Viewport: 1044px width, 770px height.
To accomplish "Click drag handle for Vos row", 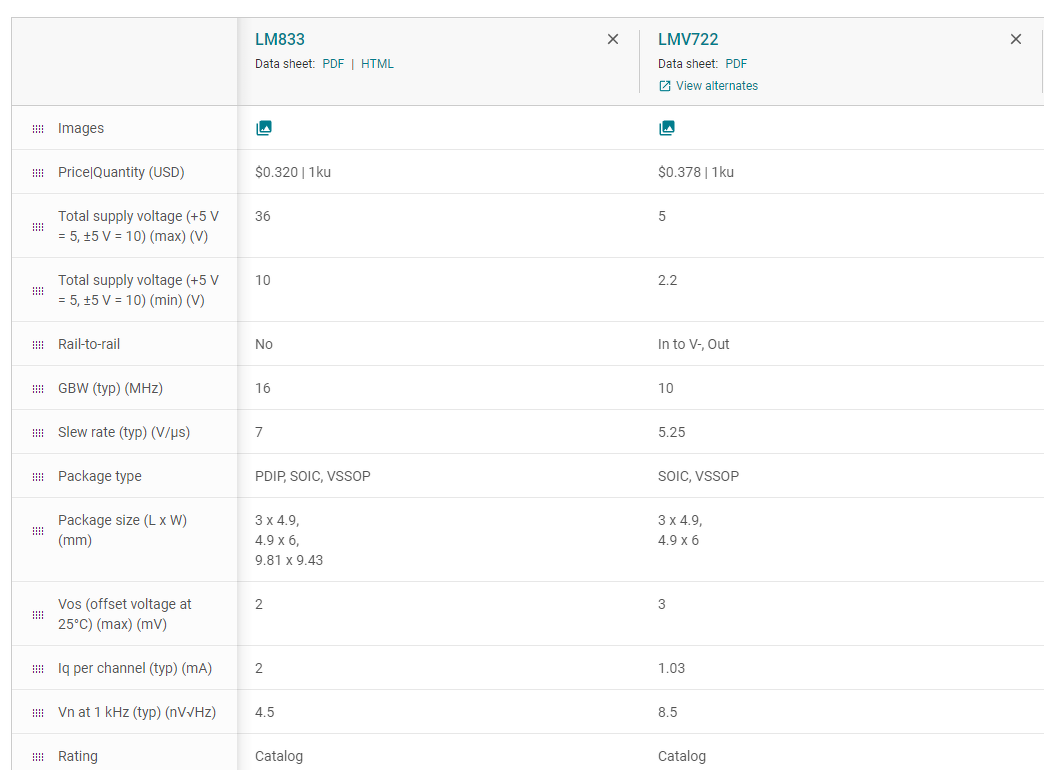I will tap(38, 614).
